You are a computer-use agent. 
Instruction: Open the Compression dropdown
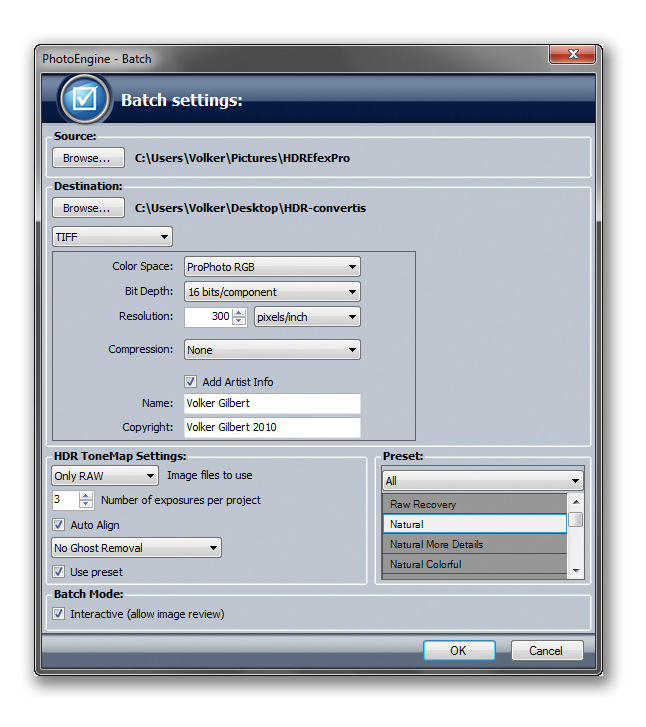point(272,350)
